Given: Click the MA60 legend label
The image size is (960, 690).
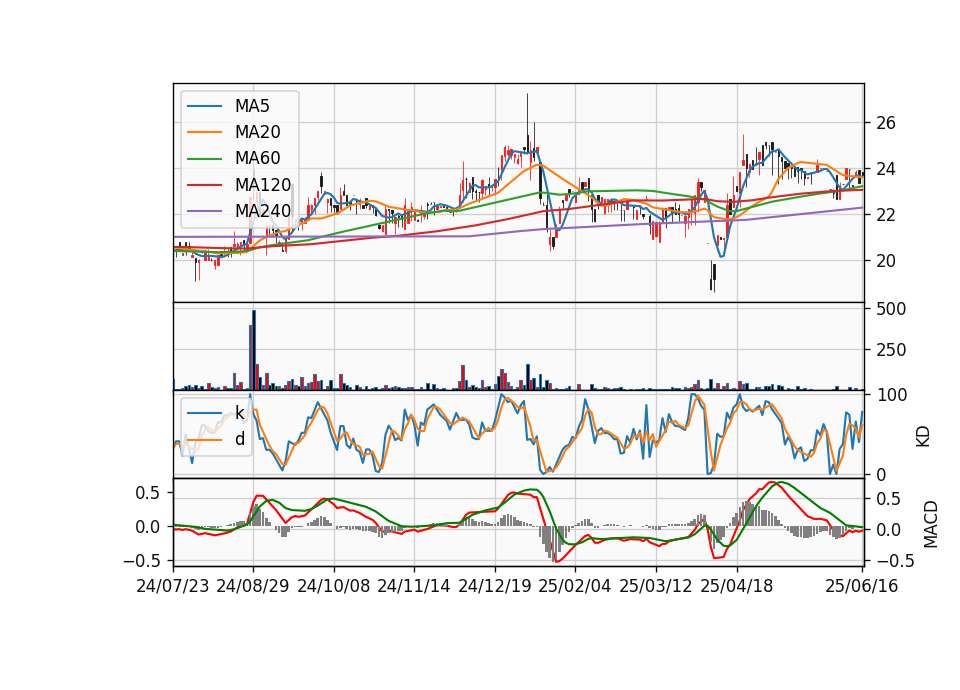Looking at the screenshot, I should (x=258, y=158).
